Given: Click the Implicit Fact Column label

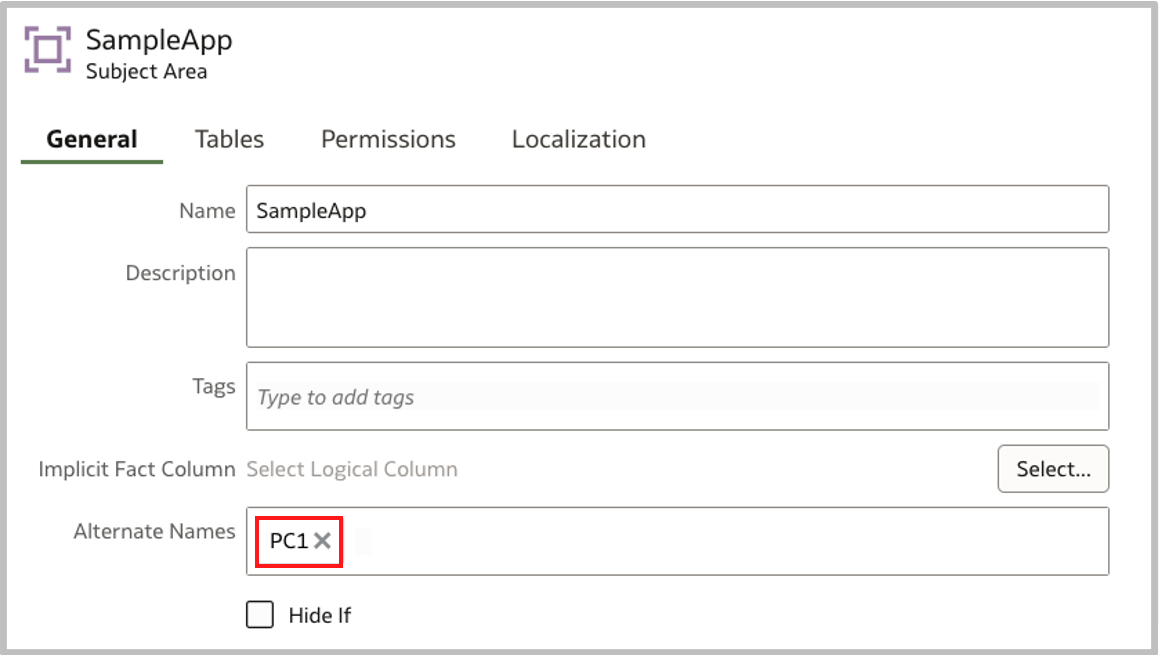Looking at the screenshot, I should point(137,469).
